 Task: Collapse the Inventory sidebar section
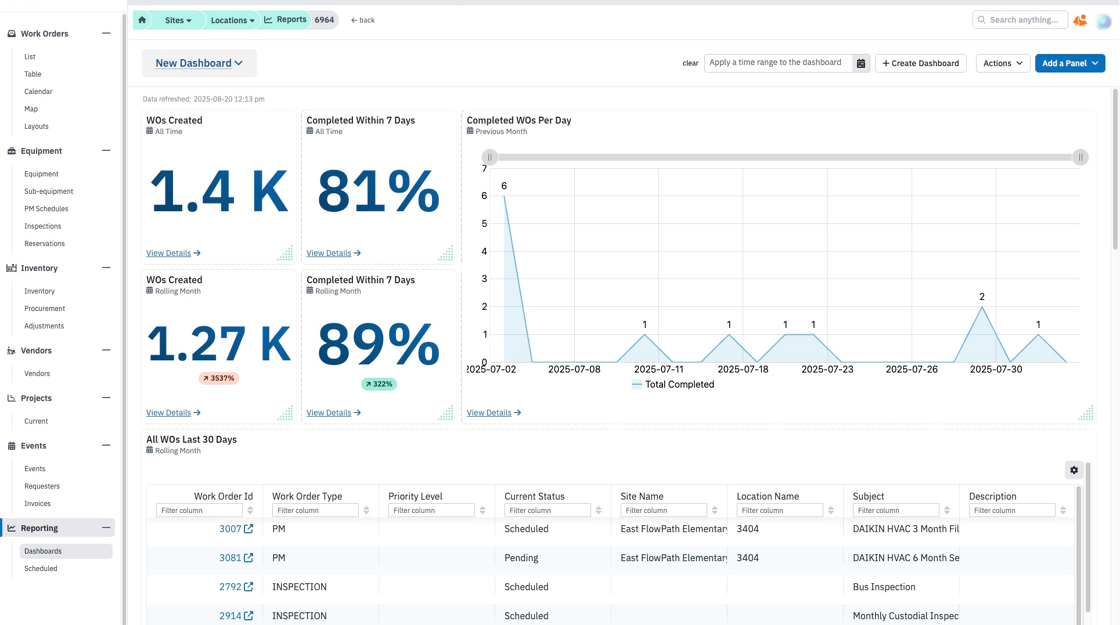click(106, 268)
